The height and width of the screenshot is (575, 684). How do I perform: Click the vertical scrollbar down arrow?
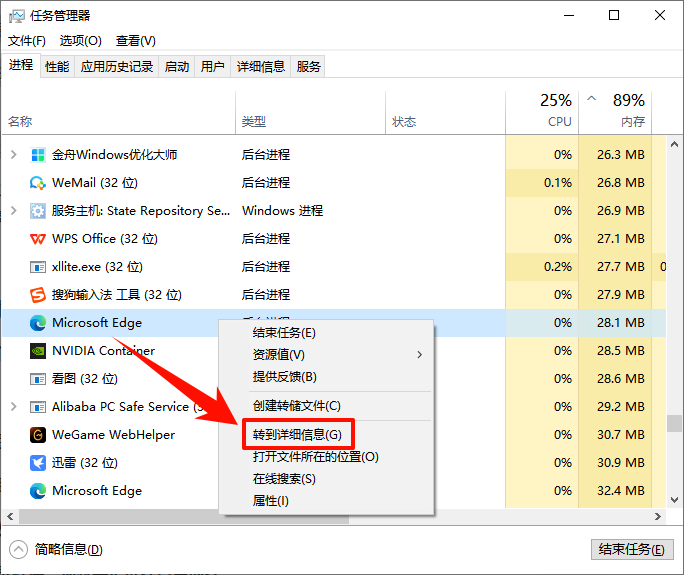(674, 500)
